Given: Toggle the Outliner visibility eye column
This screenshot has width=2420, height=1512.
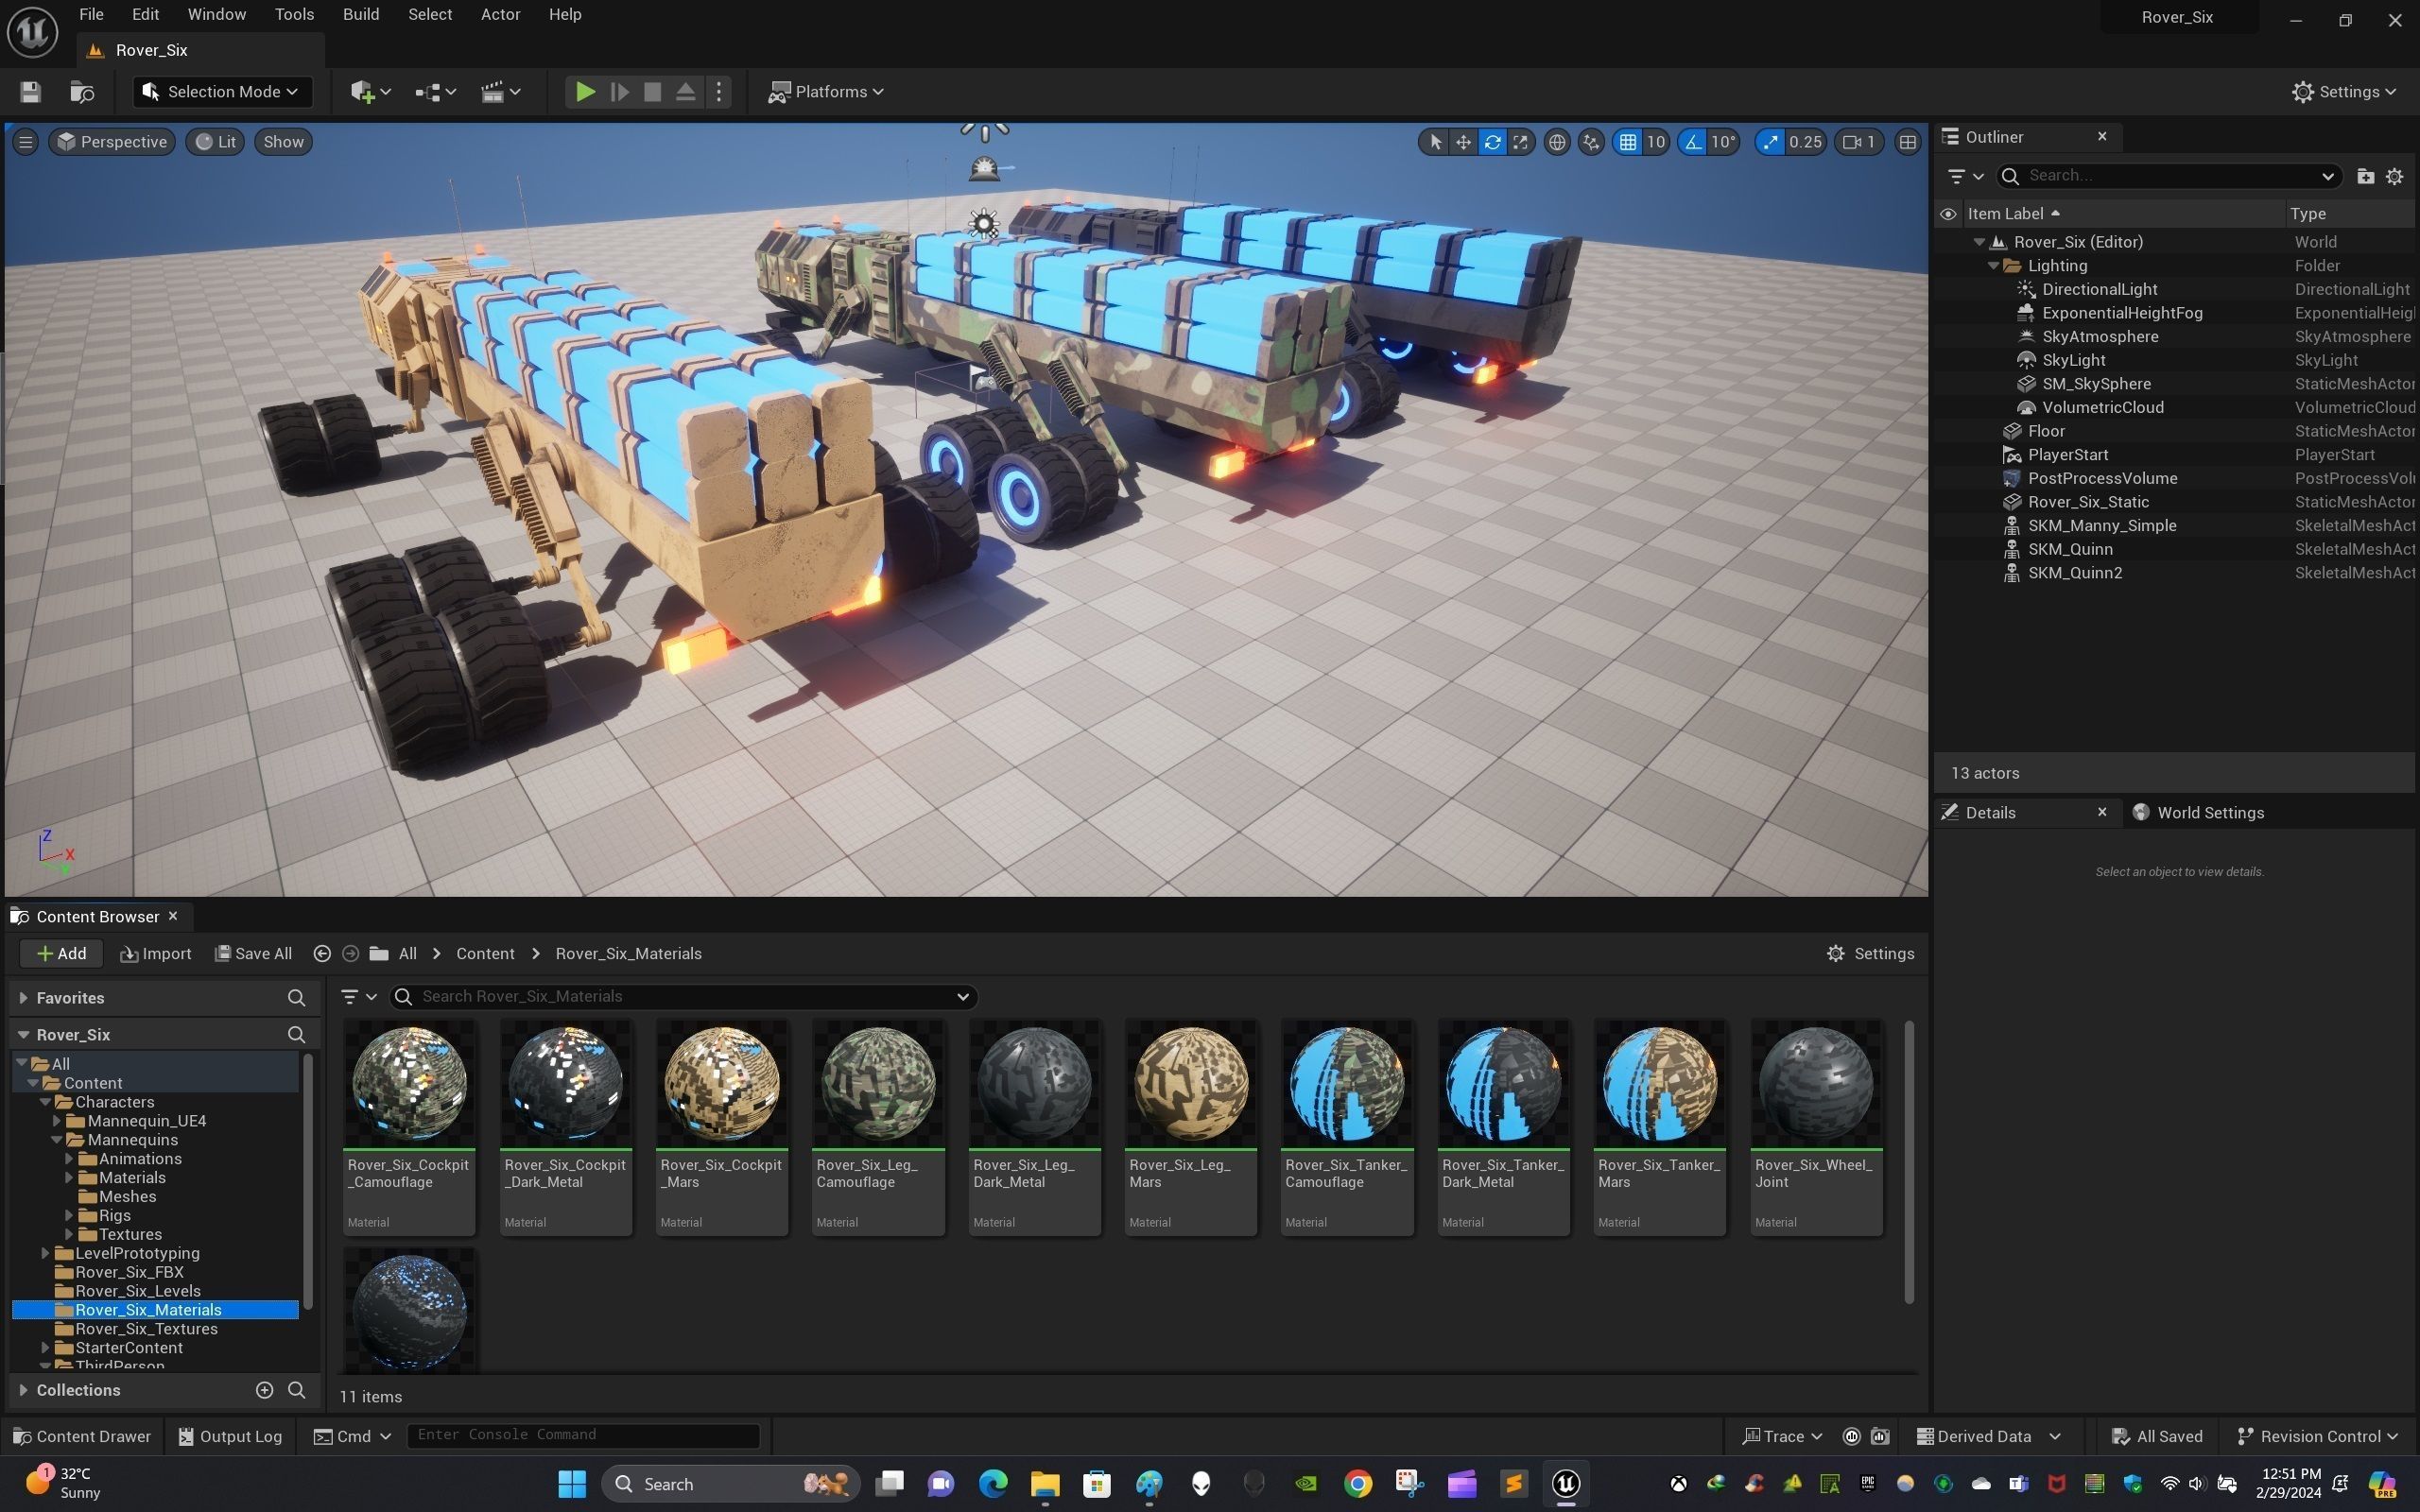Looking at the screenshot, I should coord(1948,214).
